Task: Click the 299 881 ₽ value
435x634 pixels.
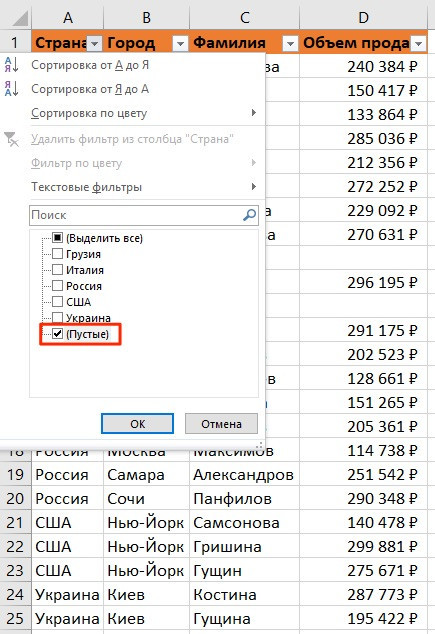Action: (382, 546)
